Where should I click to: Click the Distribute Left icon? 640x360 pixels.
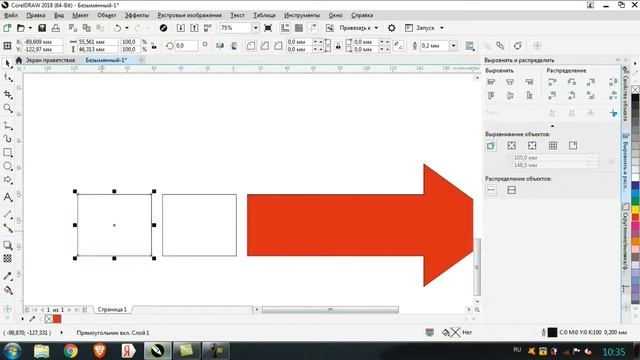point(552,82)
